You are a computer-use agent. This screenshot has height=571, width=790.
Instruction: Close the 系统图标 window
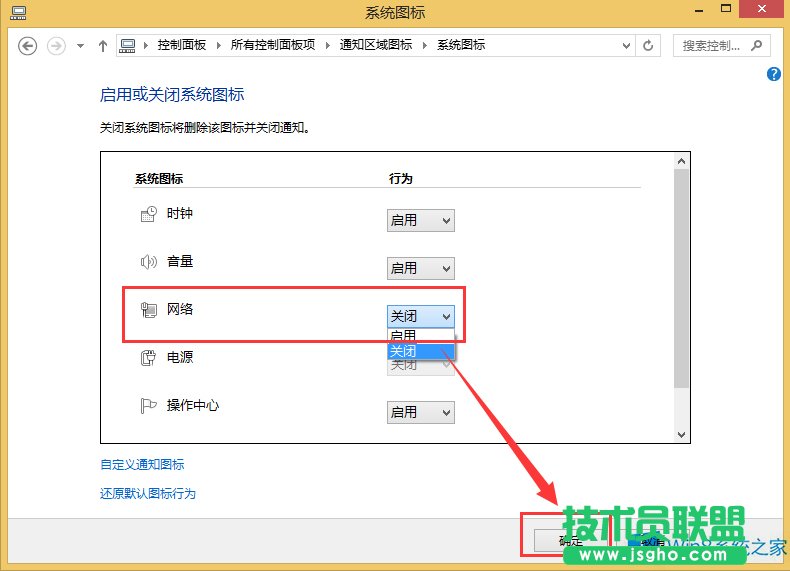762,9
